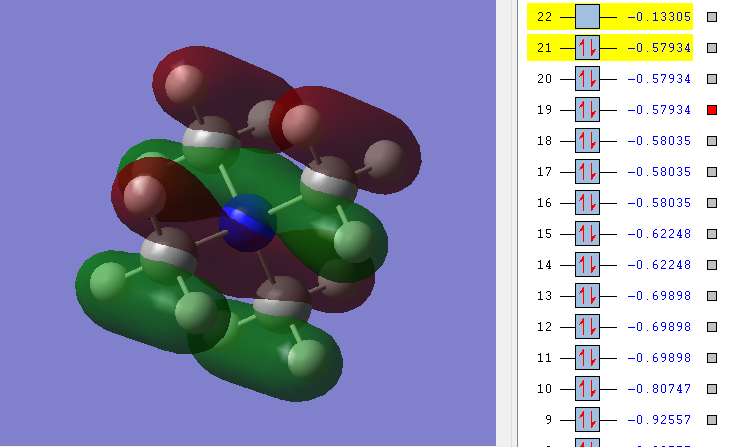
Task: Tick the surface checkbox for orbital 16
Action: click(x=712, y=203)
